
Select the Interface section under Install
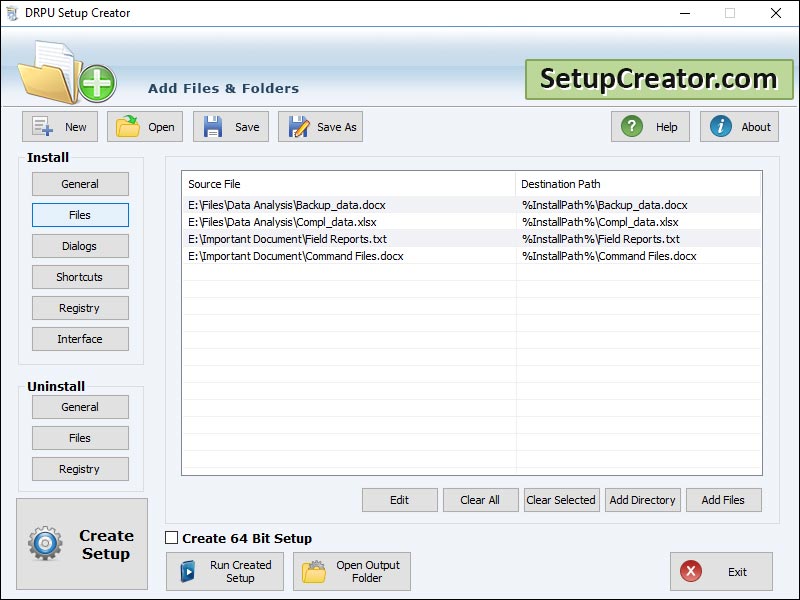click(80, 339)
